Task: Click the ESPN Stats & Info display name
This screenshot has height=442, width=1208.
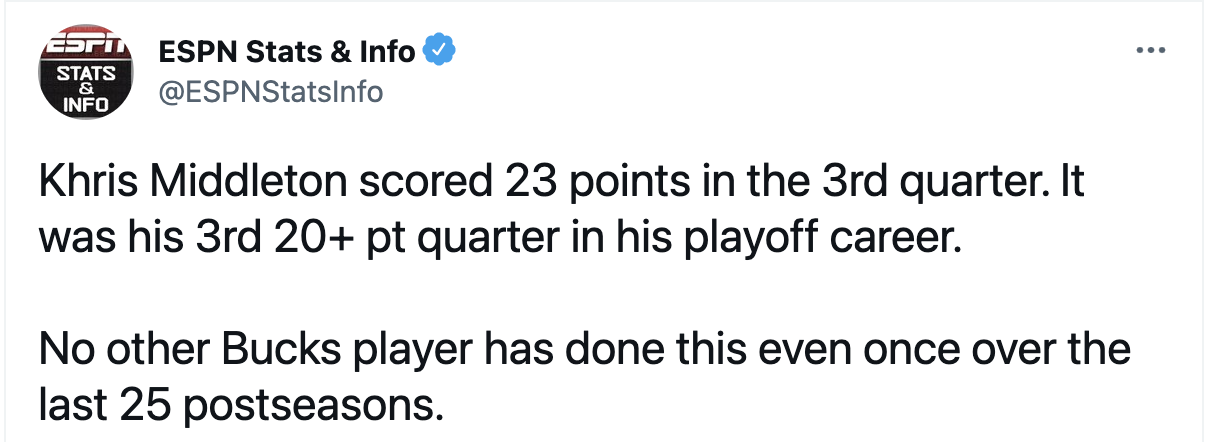Action: [x=286, y=51]
